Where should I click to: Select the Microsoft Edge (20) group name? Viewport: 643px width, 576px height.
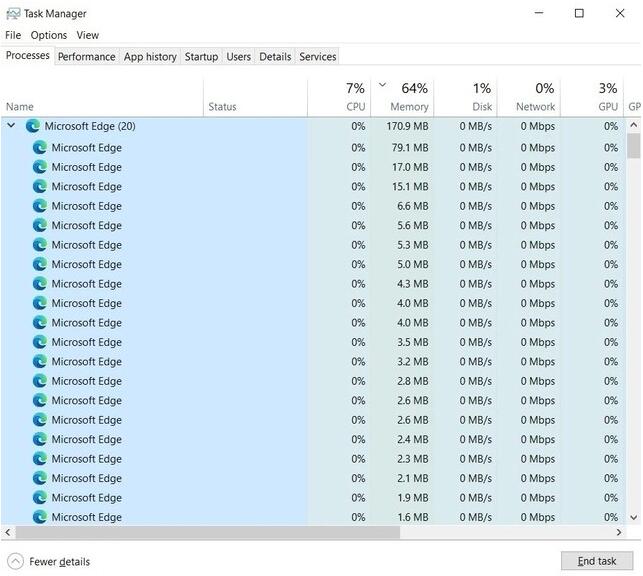tap(90, 126)
